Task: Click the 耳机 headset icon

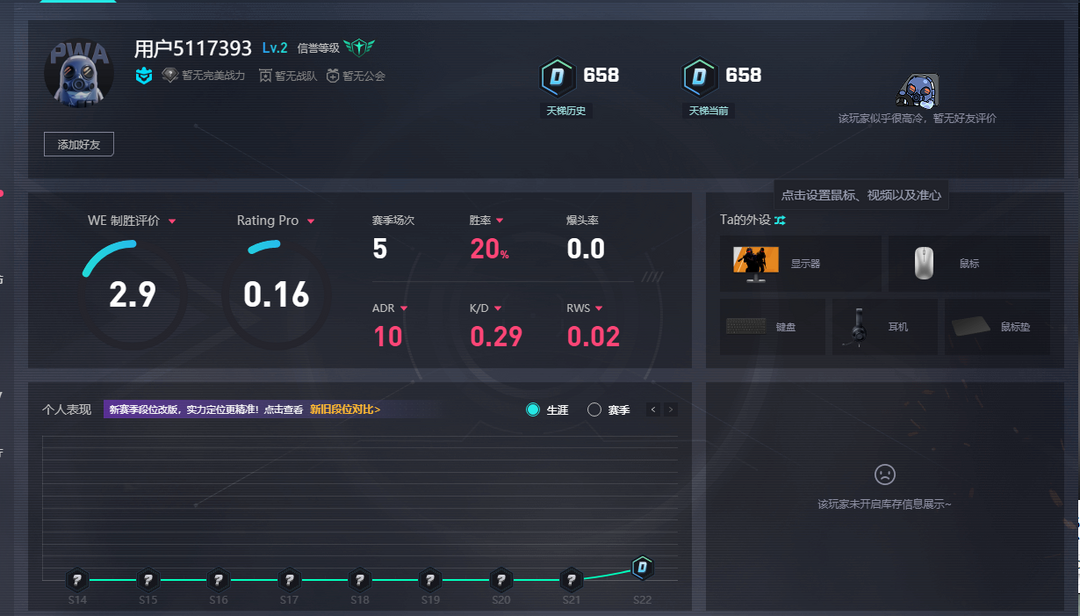Action: (858, 326)
